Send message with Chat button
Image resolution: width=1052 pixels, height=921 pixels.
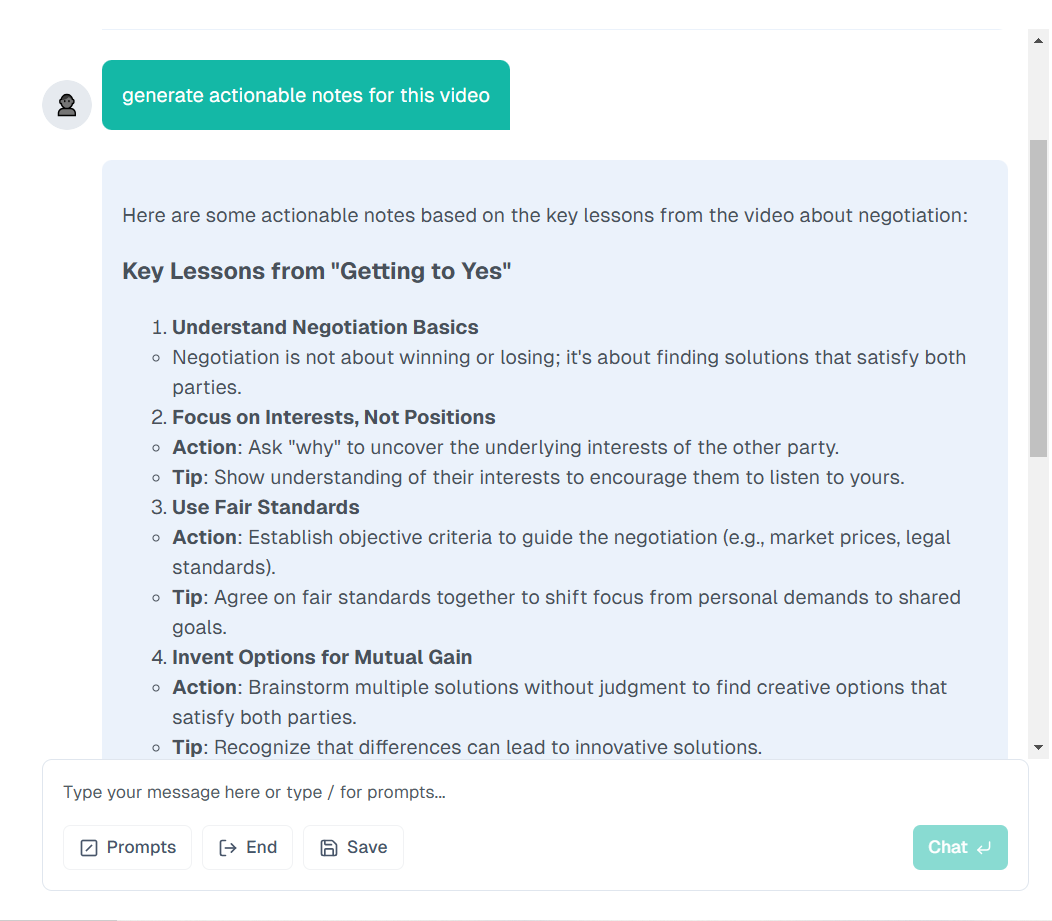(x=960, y=847)
